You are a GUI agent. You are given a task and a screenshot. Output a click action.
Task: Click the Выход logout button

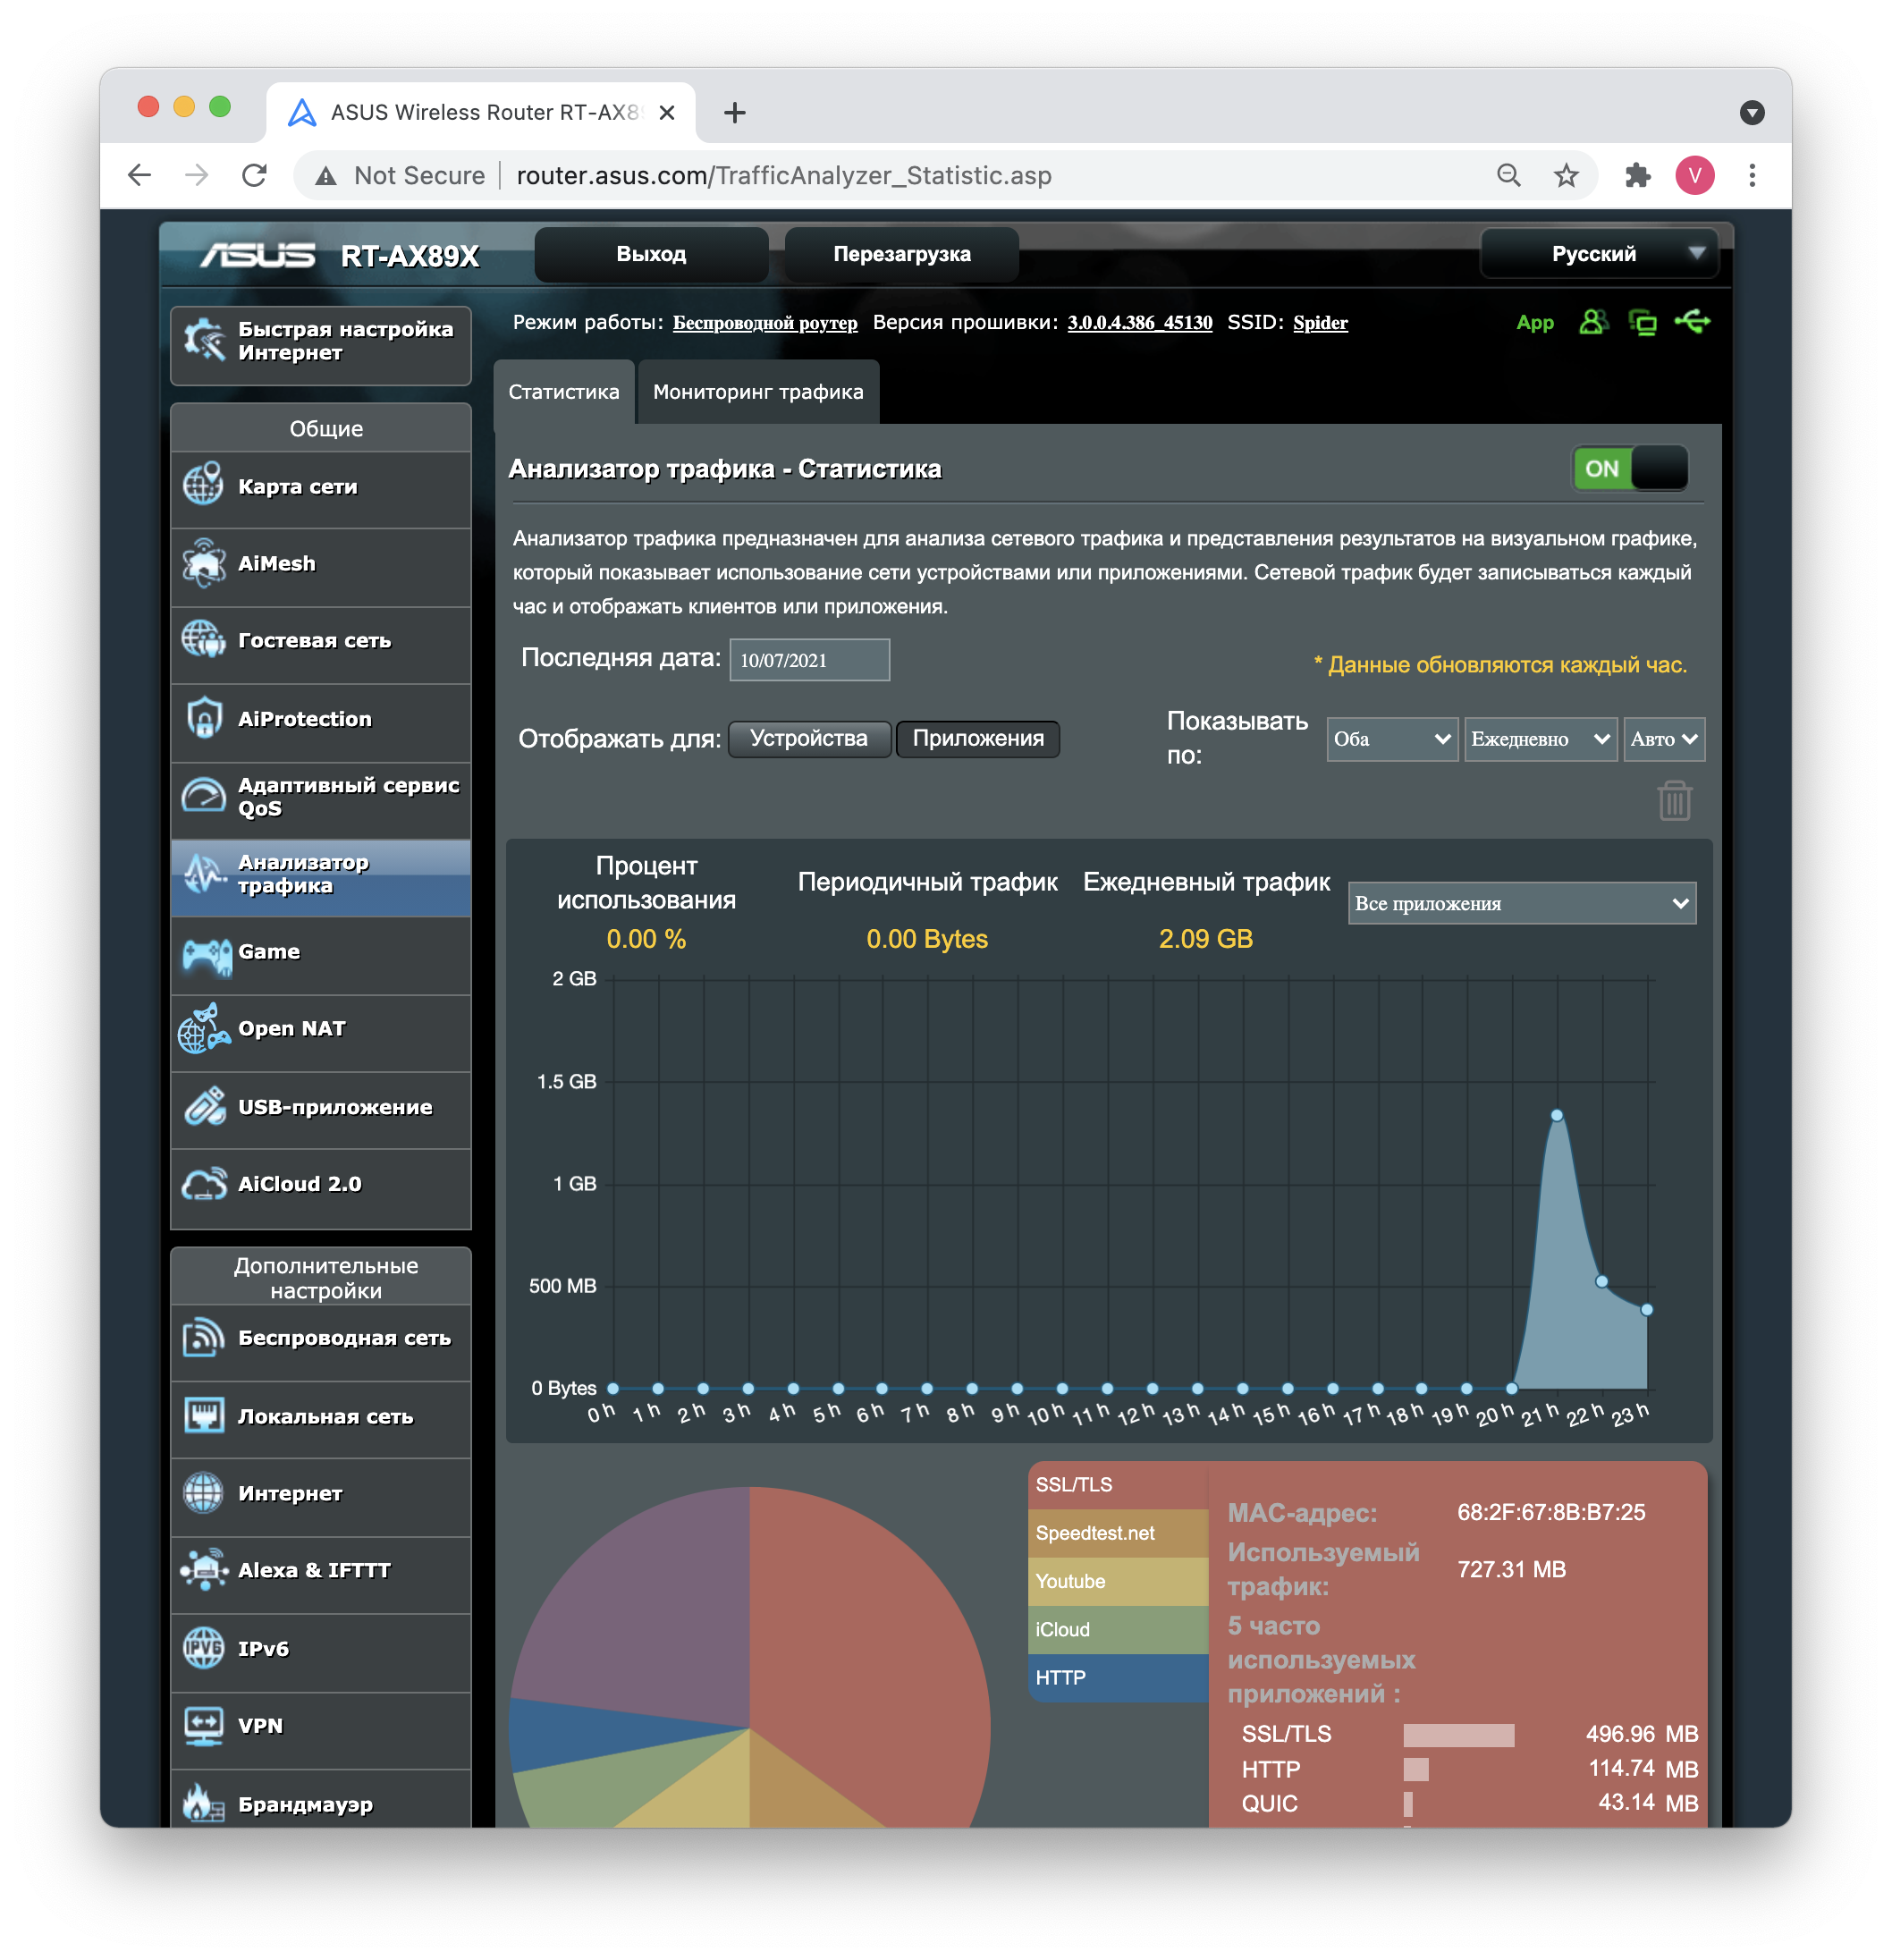(x=651, y=254)
